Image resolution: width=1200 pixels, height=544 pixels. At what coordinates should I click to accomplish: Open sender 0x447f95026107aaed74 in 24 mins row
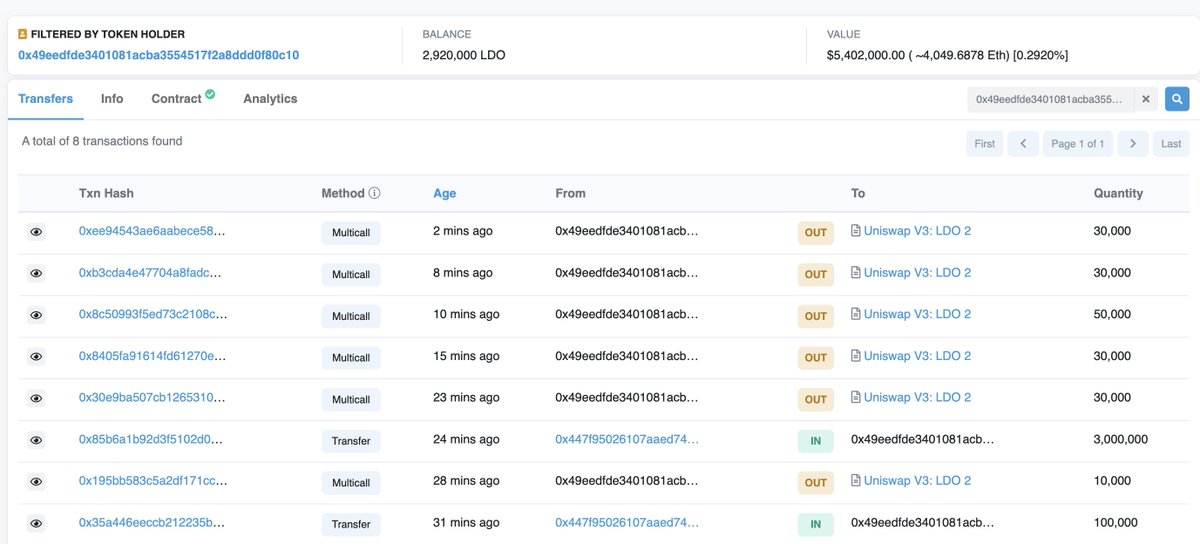pyautogui.click(x=627, y=439)
